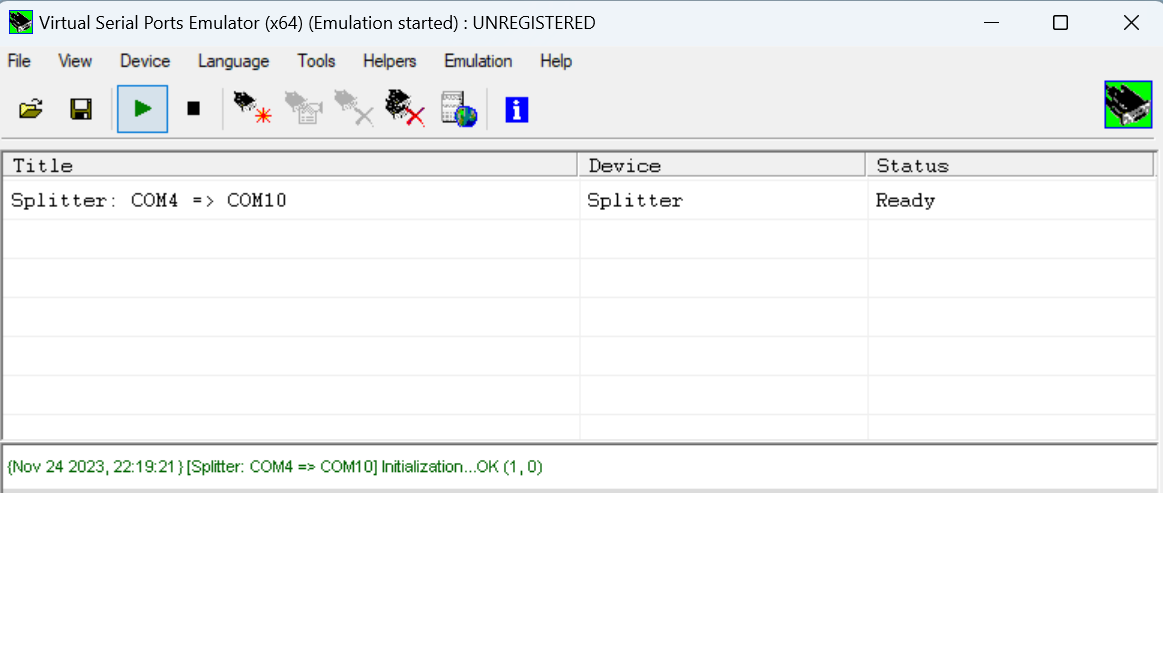Start emulation with green play button
1163x648 pixels.
coord(142,109)
